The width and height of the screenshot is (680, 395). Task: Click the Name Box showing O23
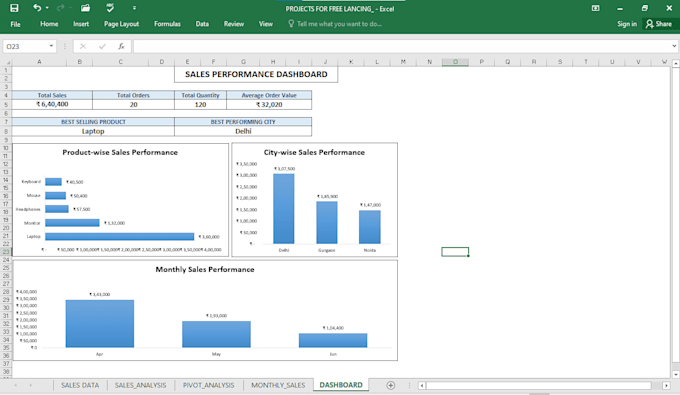click(25, 46)
